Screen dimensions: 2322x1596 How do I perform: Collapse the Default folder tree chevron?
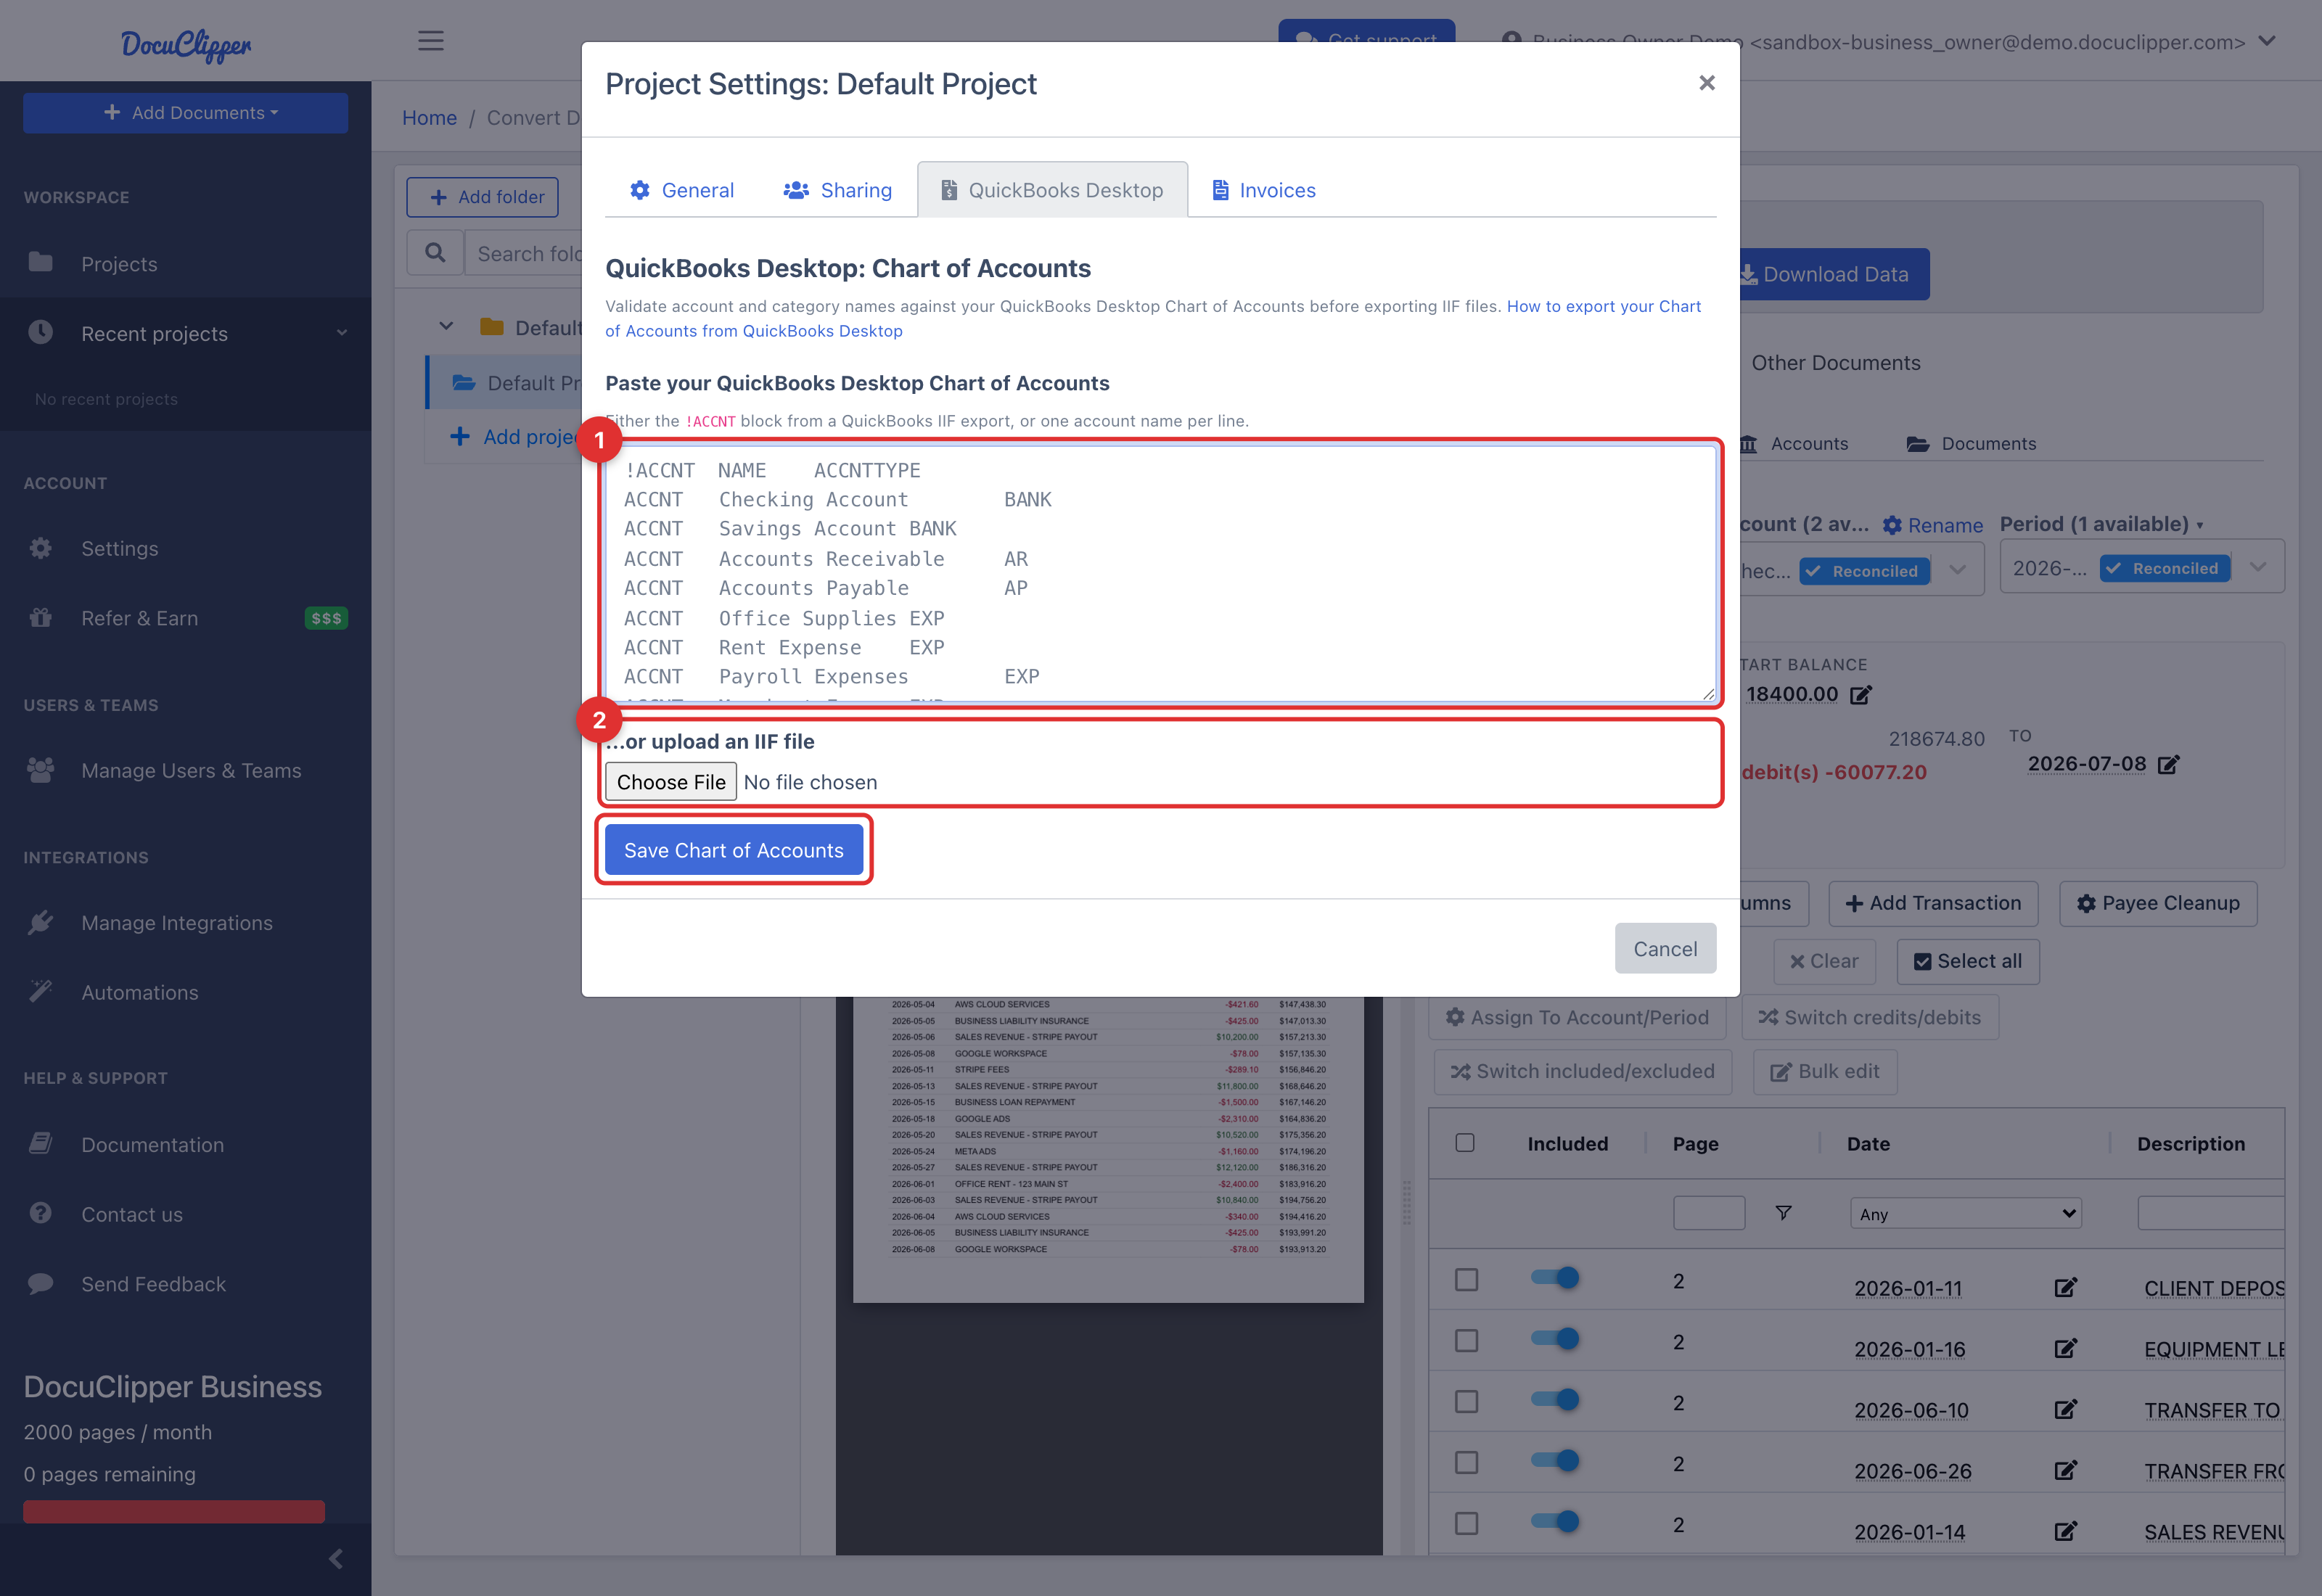[x=446, y=327]
